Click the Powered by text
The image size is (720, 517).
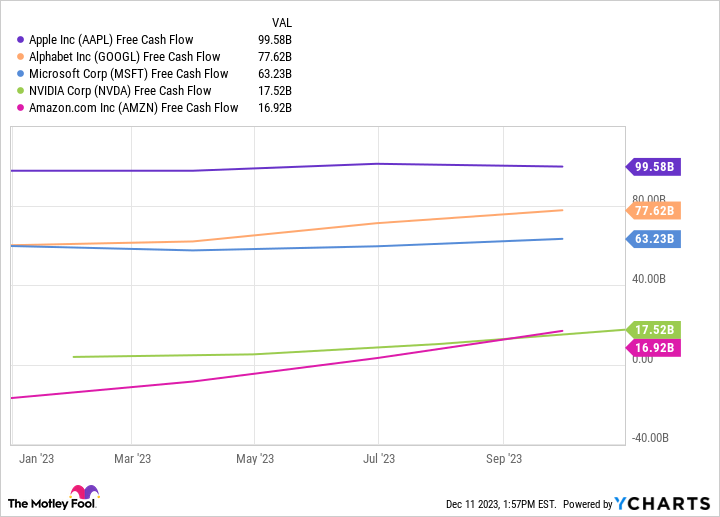[588, 504]
